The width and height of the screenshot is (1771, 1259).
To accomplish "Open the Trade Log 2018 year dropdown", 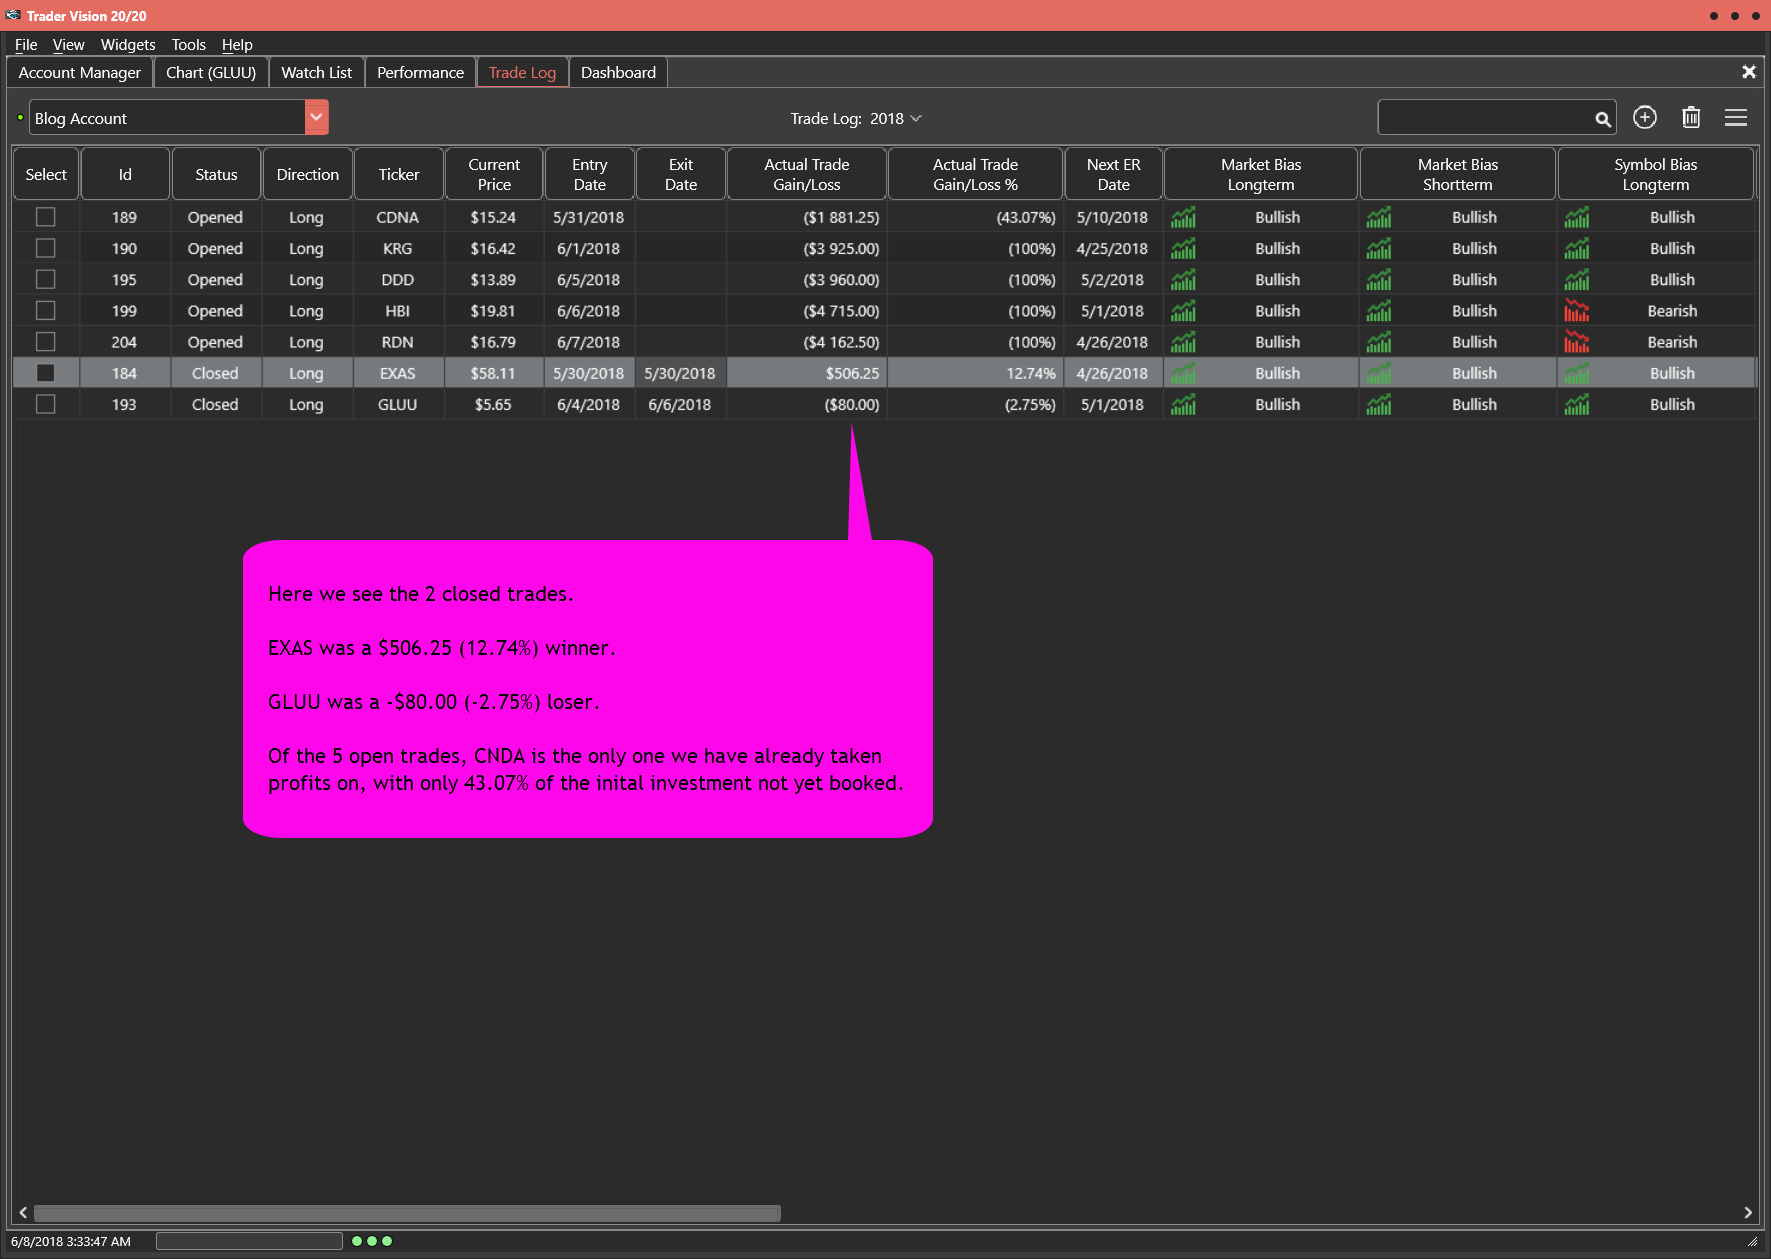I will (897, 118).
